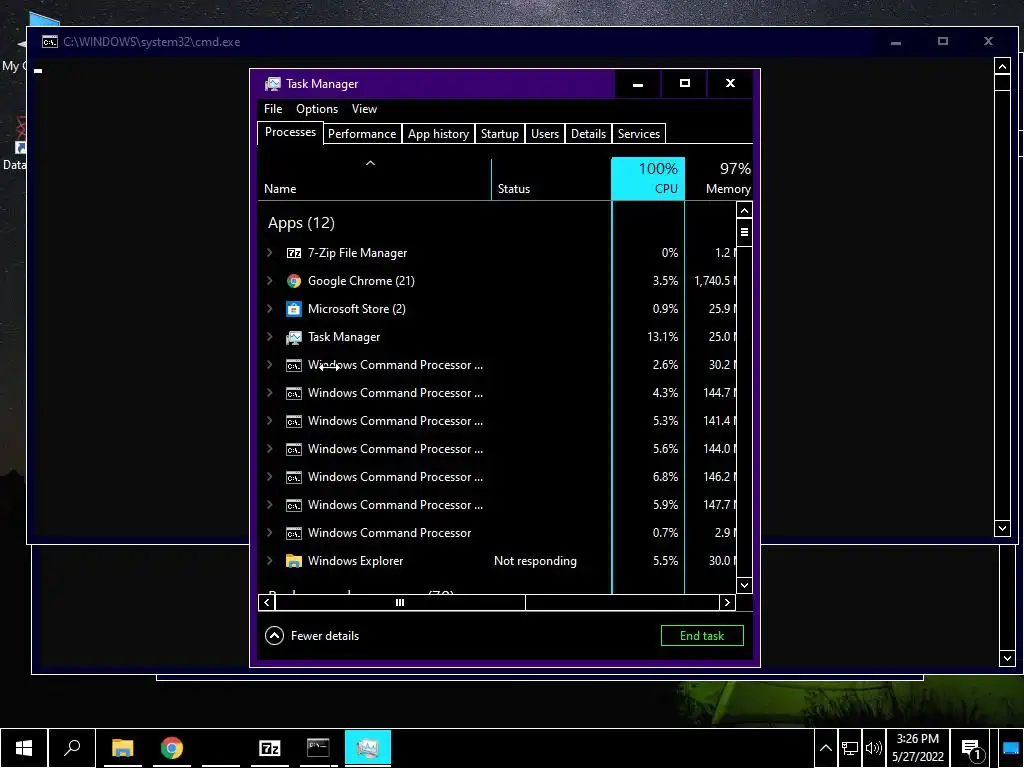This screenshot has width=1024, height=768.
Task: Click the horizontal scrollbar thumb in Task Manager
Action: [400, 602]
